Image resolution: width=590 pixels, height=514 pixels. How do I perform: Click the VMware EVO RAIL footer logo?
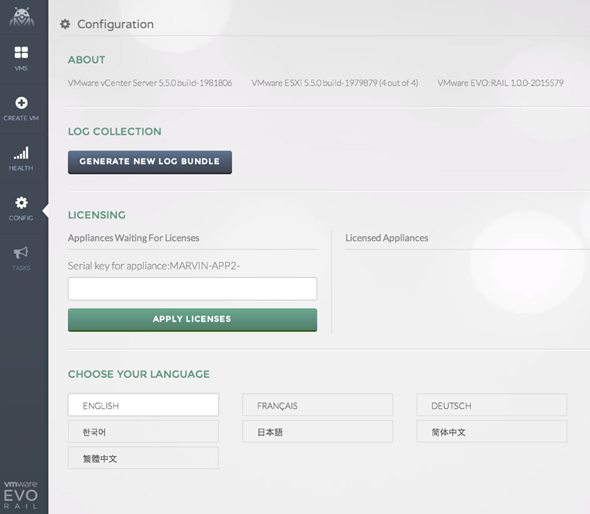(x=21, y=495)
